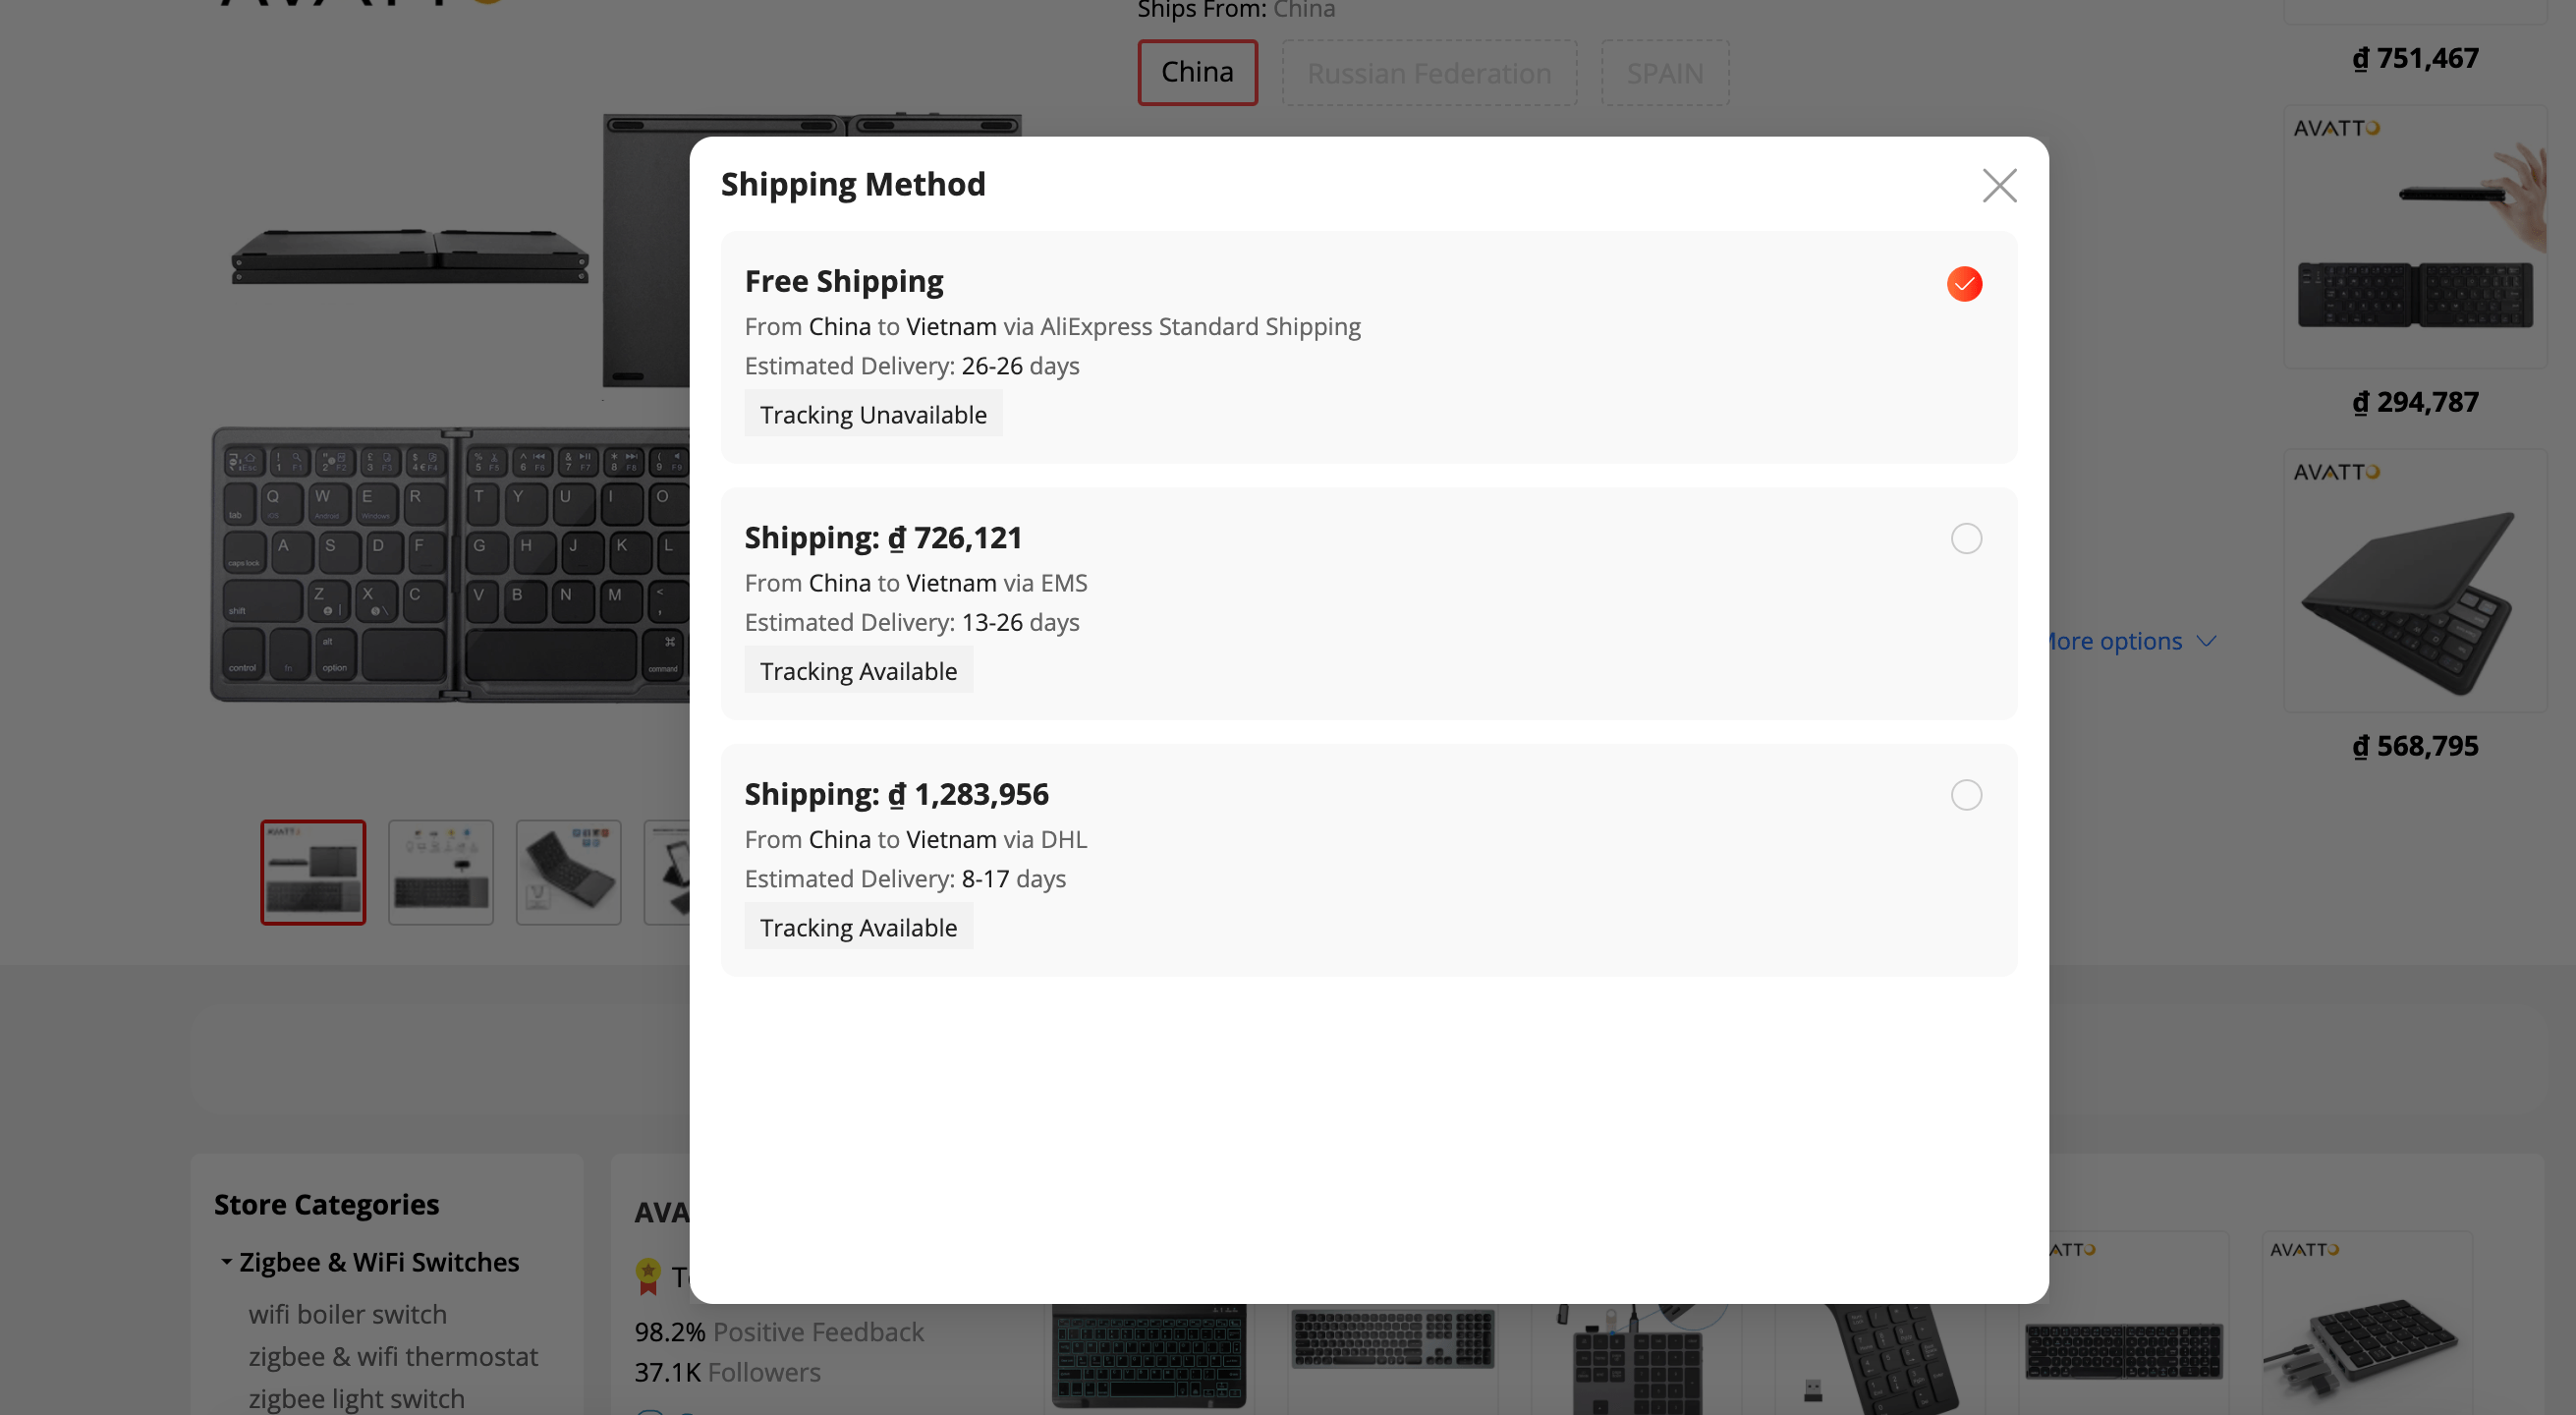2576x1415 pixels.
Task: Open zigbee light switch category
Action: pyautogui.click(x=356, y=1398)
